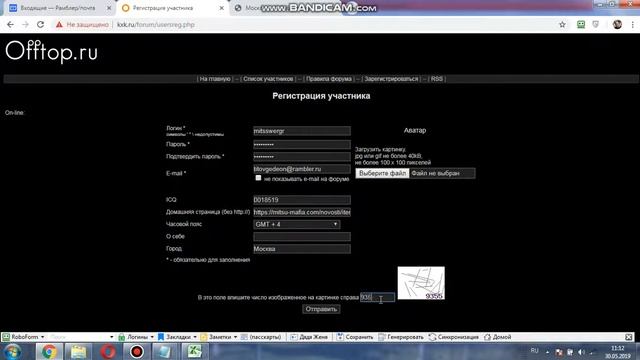Open the Chrome three-dot menu
640x360 pixels.
633,24
